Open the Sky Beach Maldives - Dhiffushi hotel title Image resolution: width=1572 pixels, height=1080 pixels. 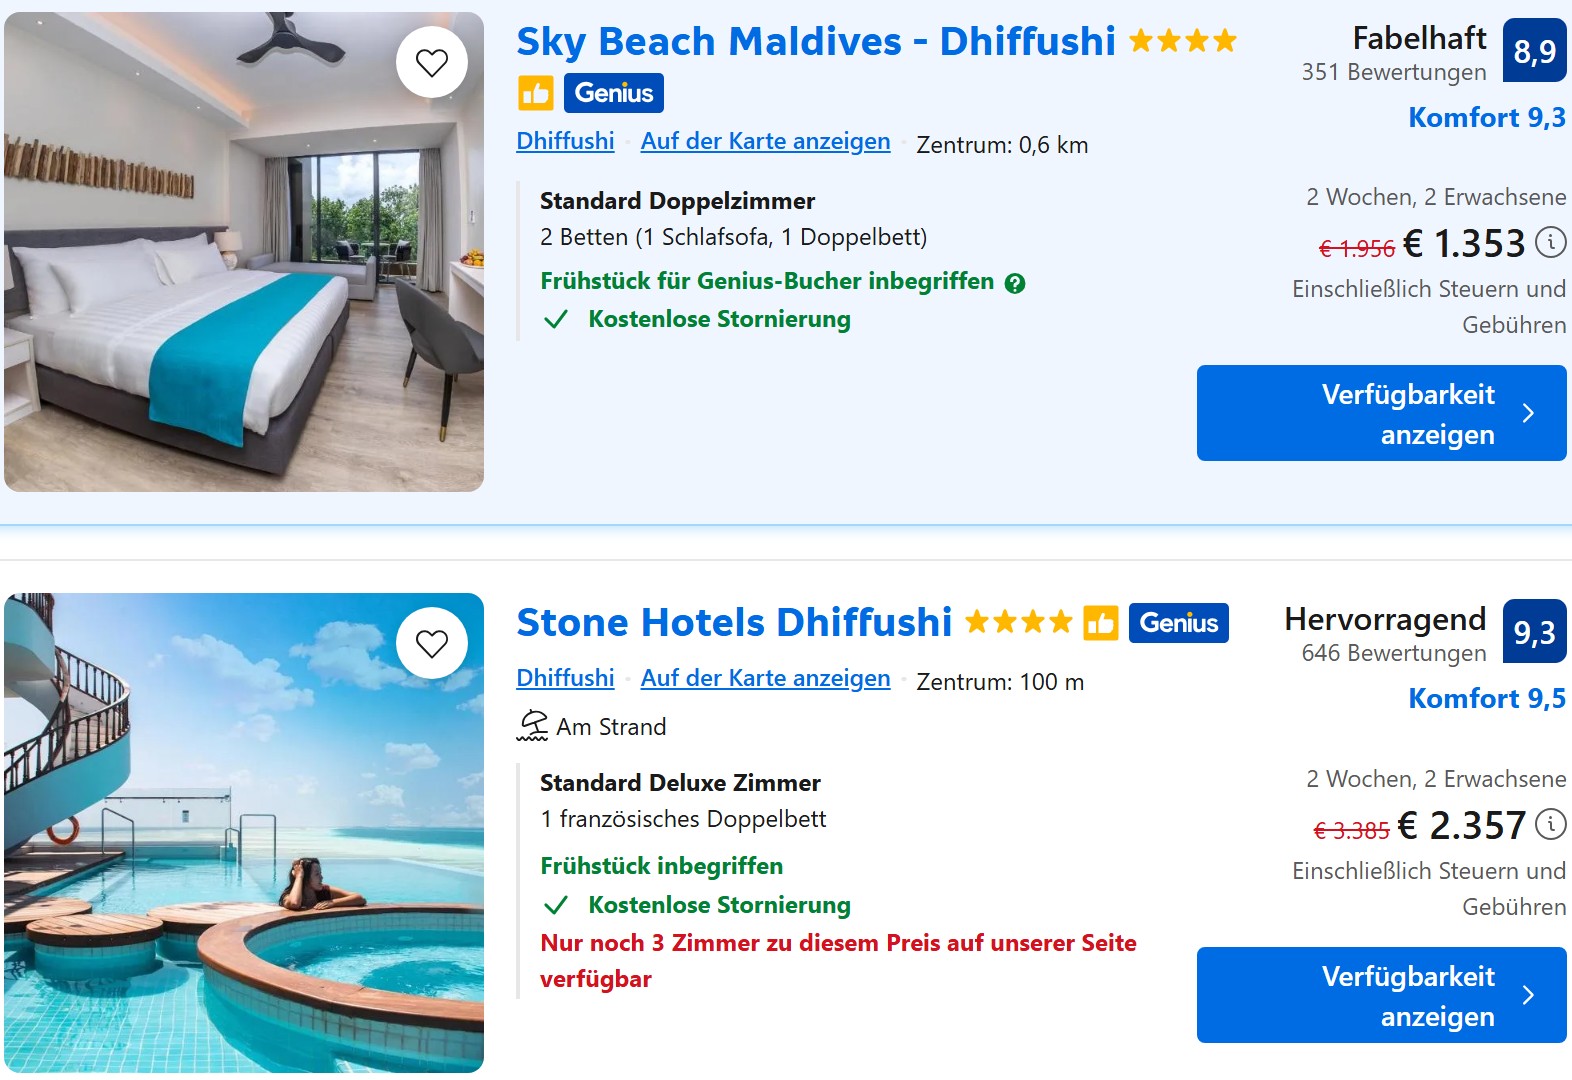click(816, 41)
